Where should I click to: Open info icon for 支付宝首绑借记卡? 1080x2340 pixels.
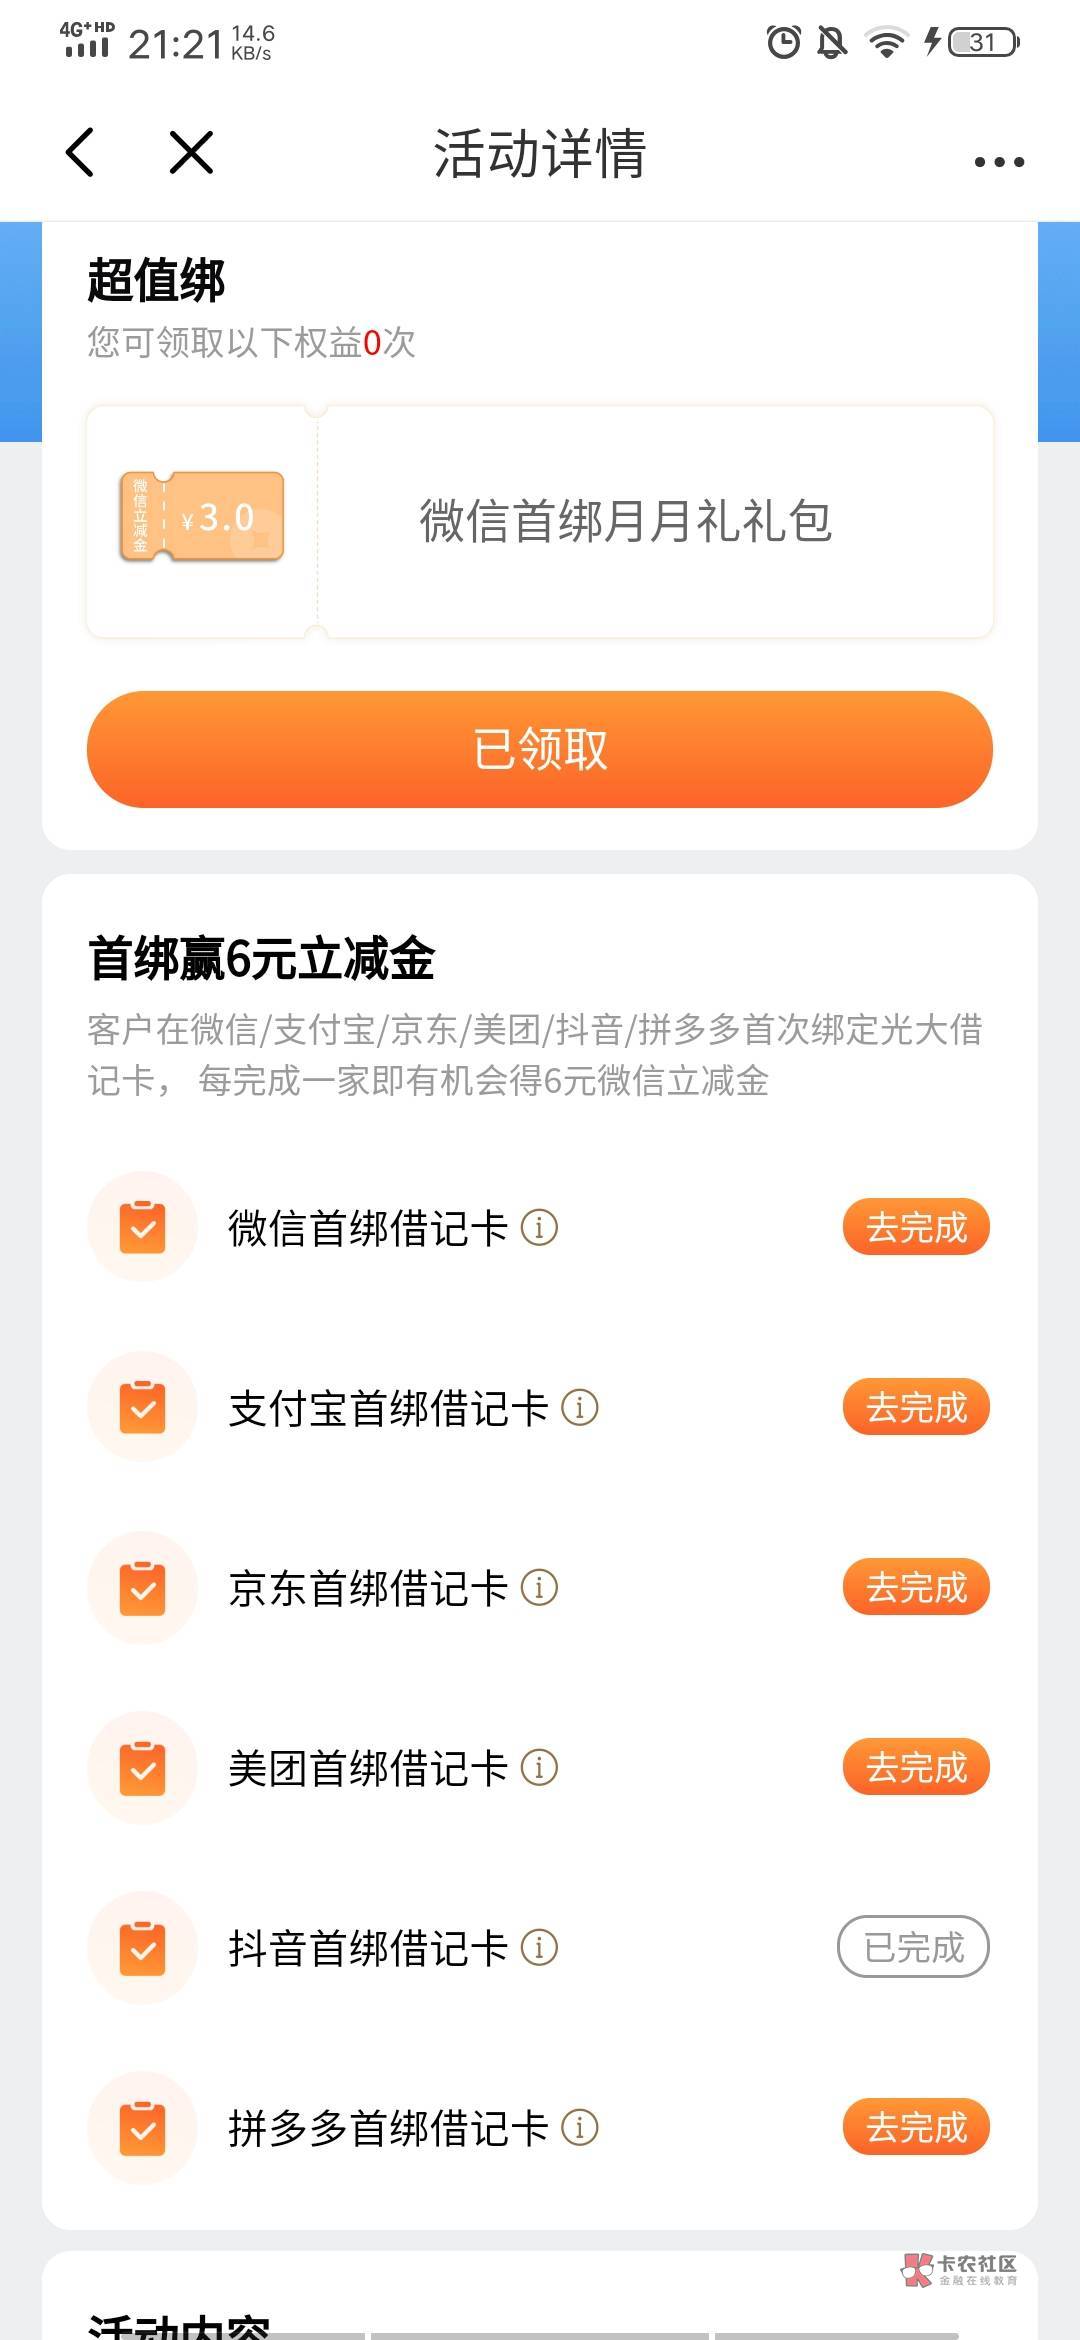tap(580, 1407)
